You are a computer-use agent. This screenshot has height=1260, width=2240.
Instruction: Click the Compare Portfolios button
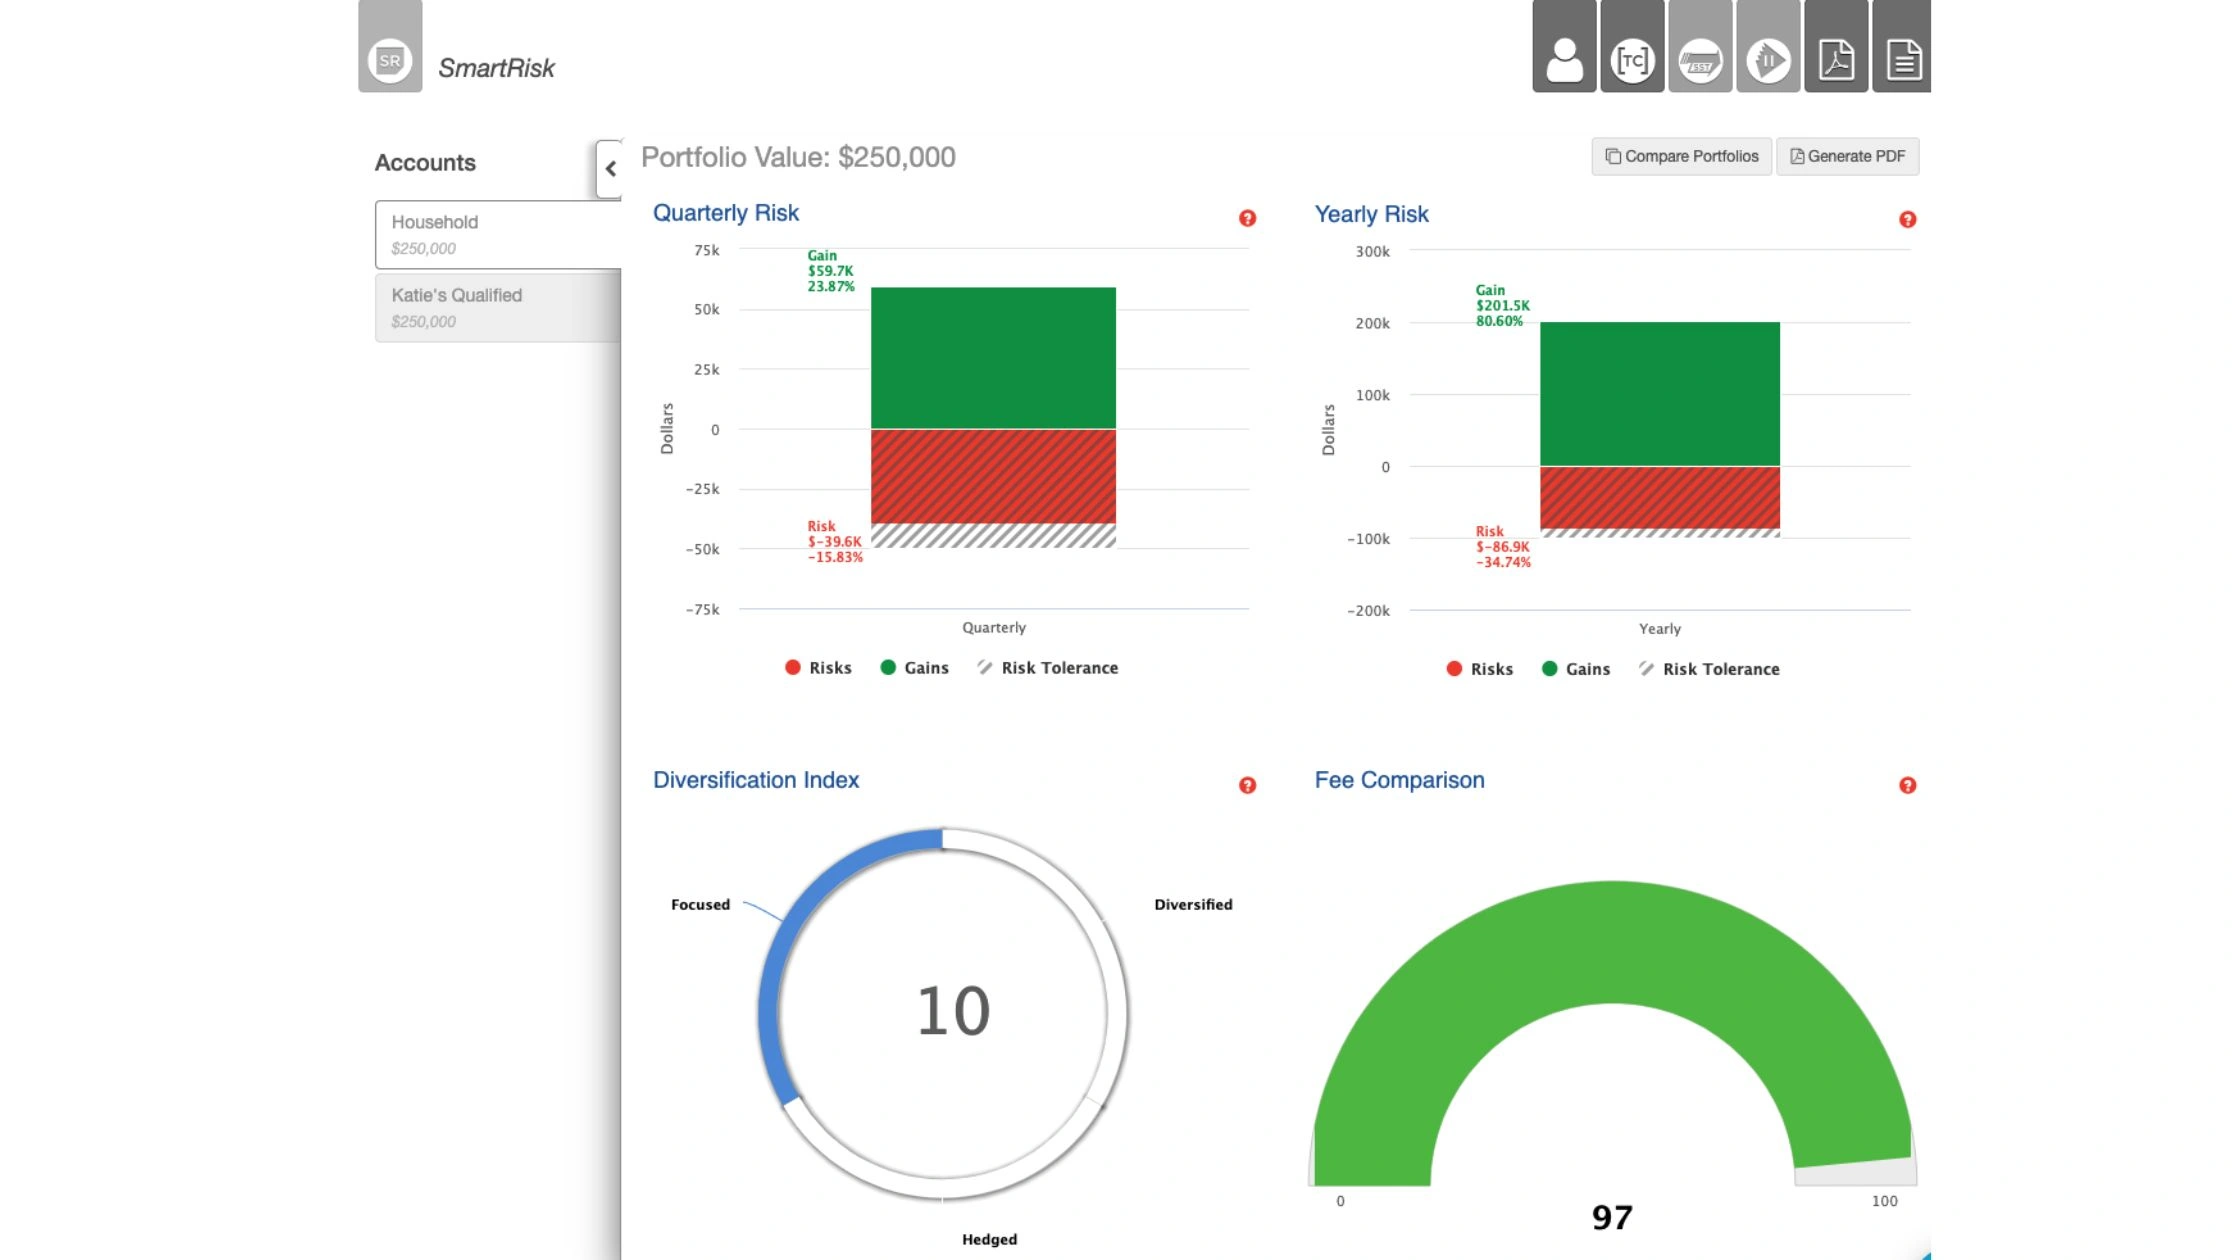click(x=1681, y=156)
